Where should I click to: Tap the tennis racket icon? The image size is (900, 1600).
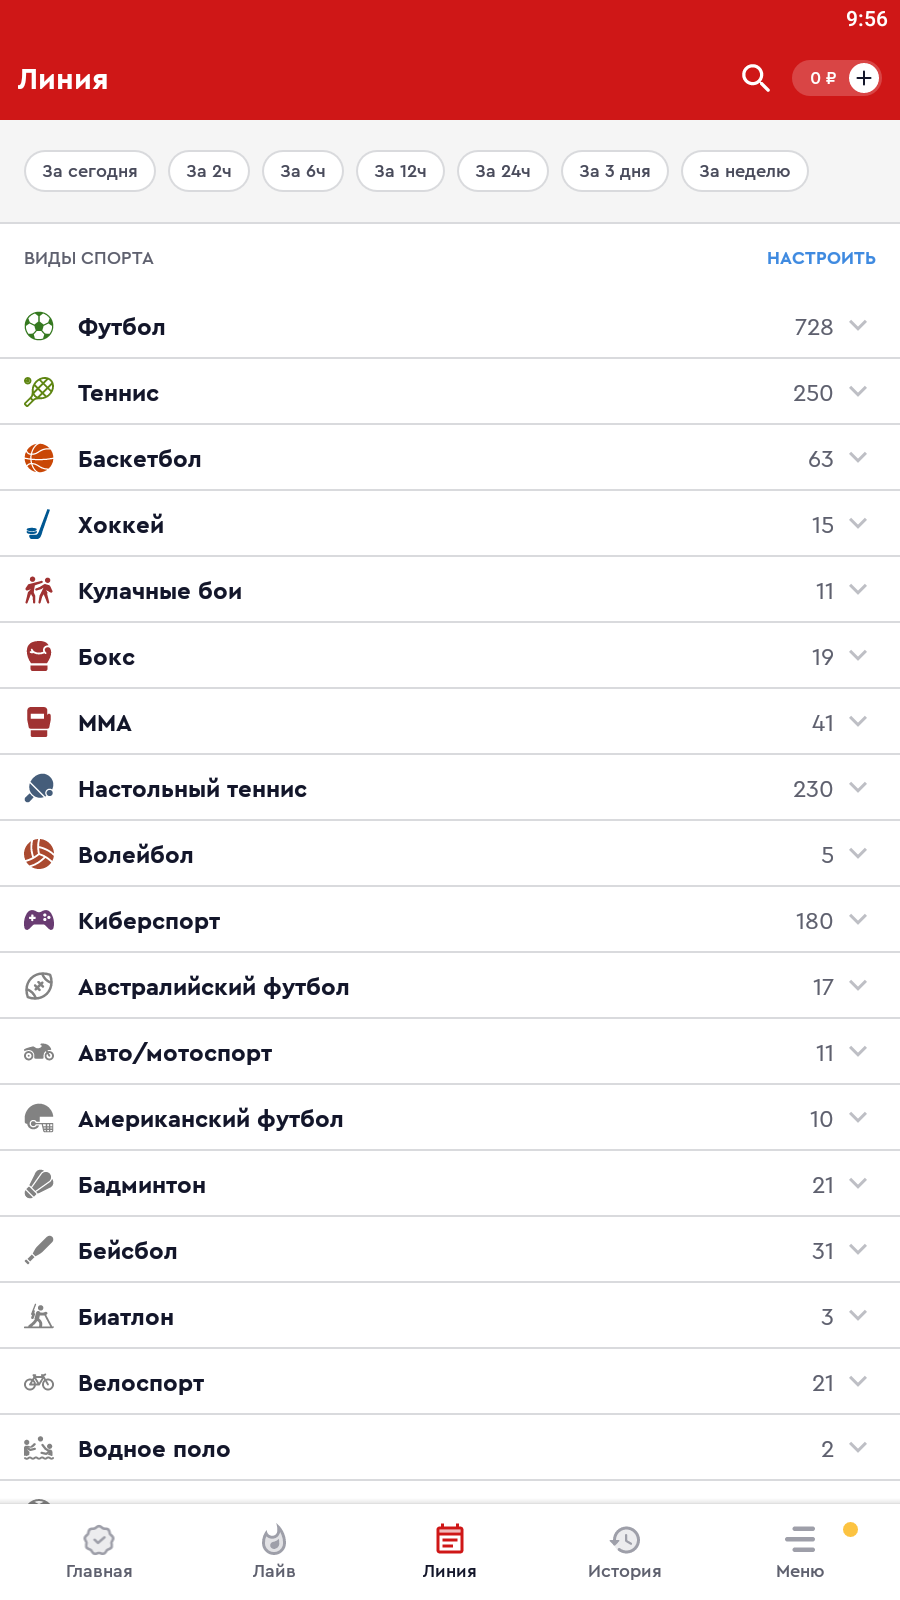[39, 392]
